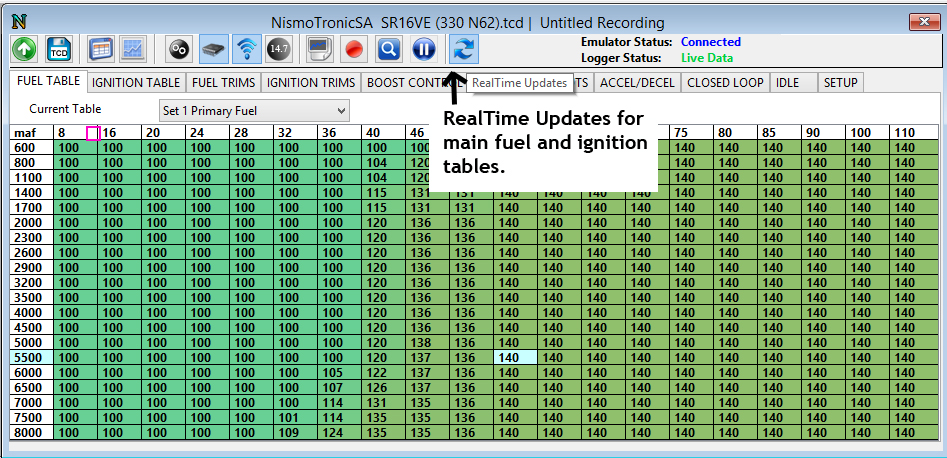Click the 138 cell in row 5000
Screen dimensions: 947x458
point(427,343)
